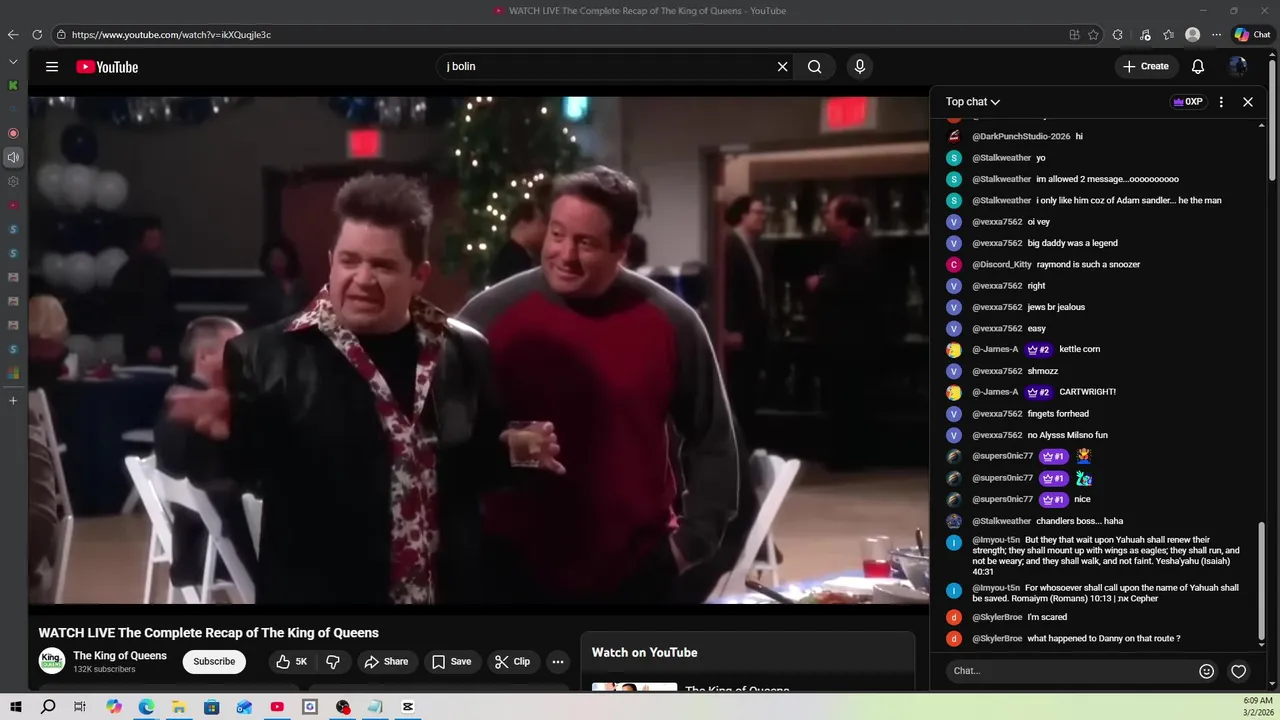Viewport: 1280px width, 720px height.
Task: Open the YouTube hamburger guide menu
Action: click(52, 67)
